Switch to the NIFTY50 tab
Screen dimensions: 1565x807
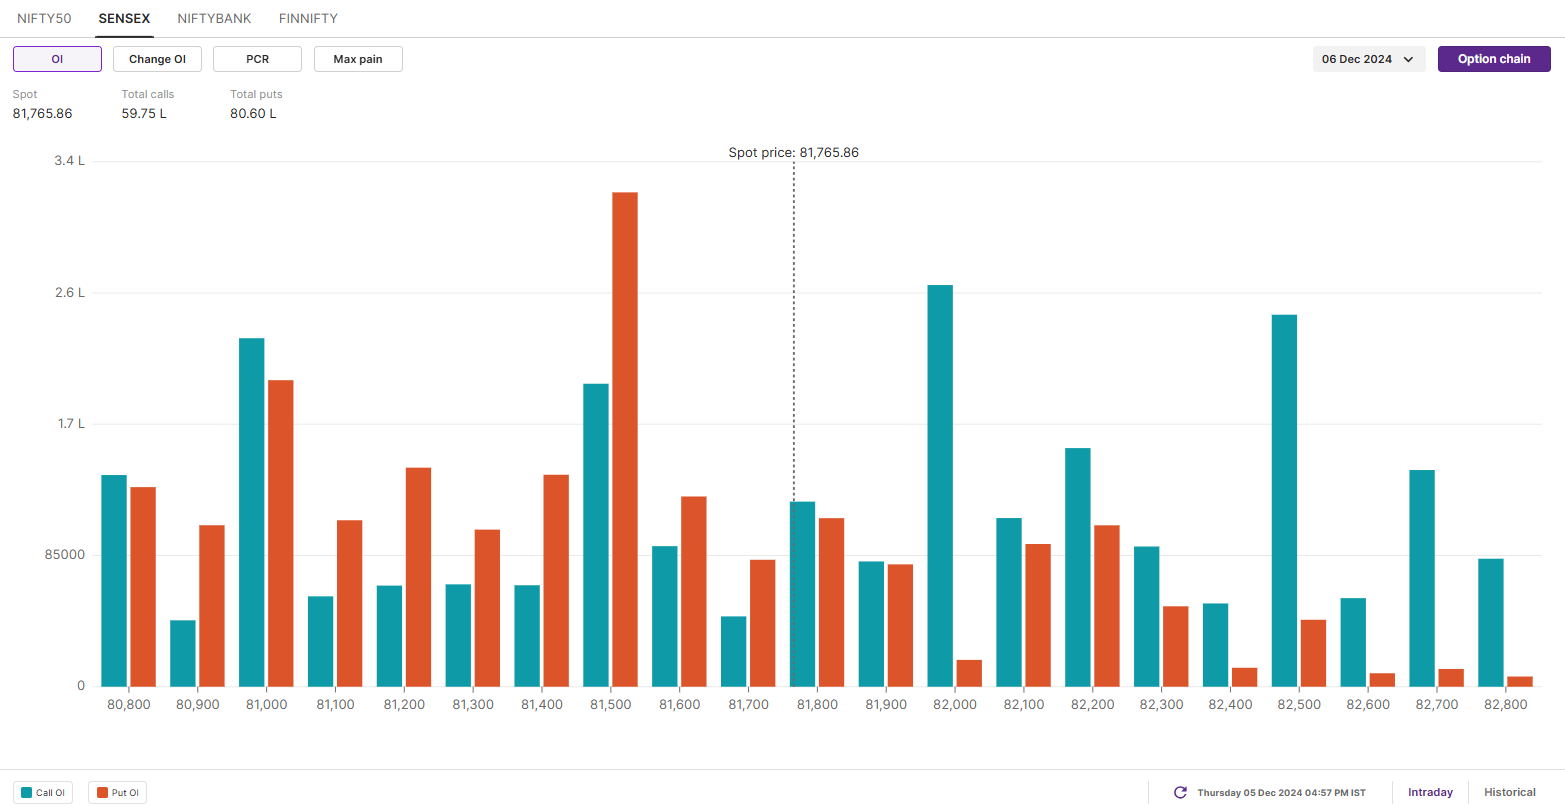point(44,18)
